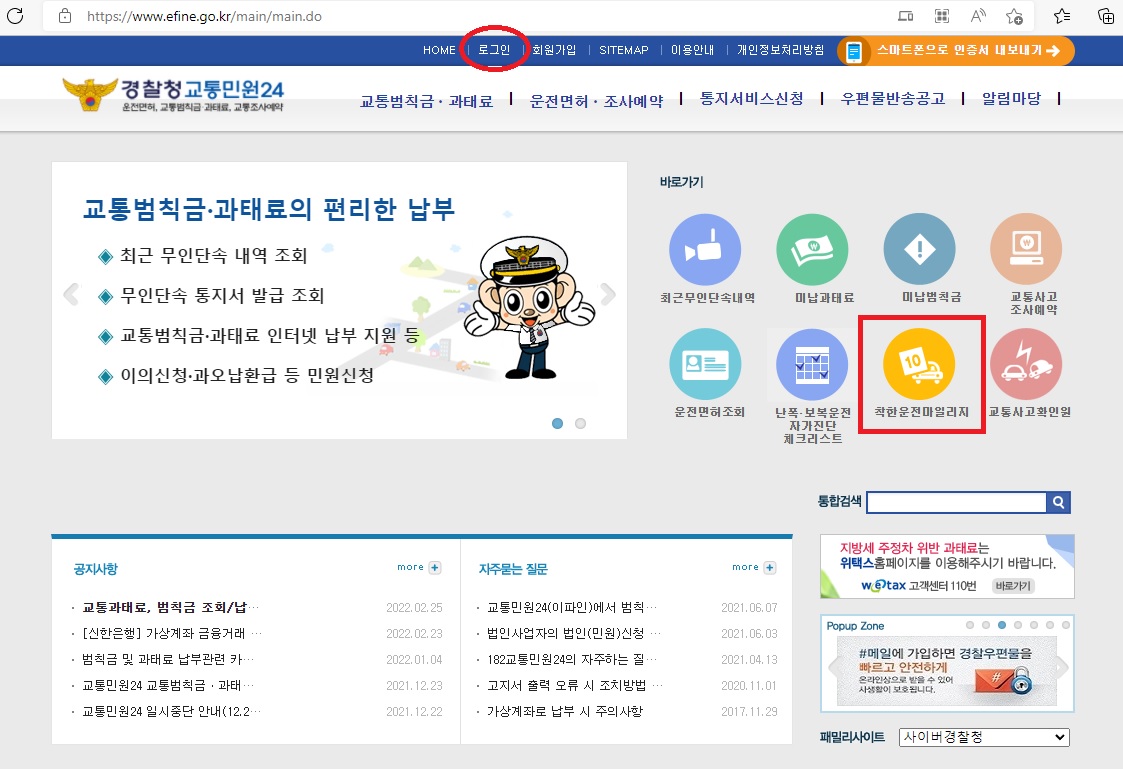The height and width of the screenshot is (769, 1123).
Task: Open FAQ '고지서 출력 오류 시 조치방법'
Action: [574, 685]
